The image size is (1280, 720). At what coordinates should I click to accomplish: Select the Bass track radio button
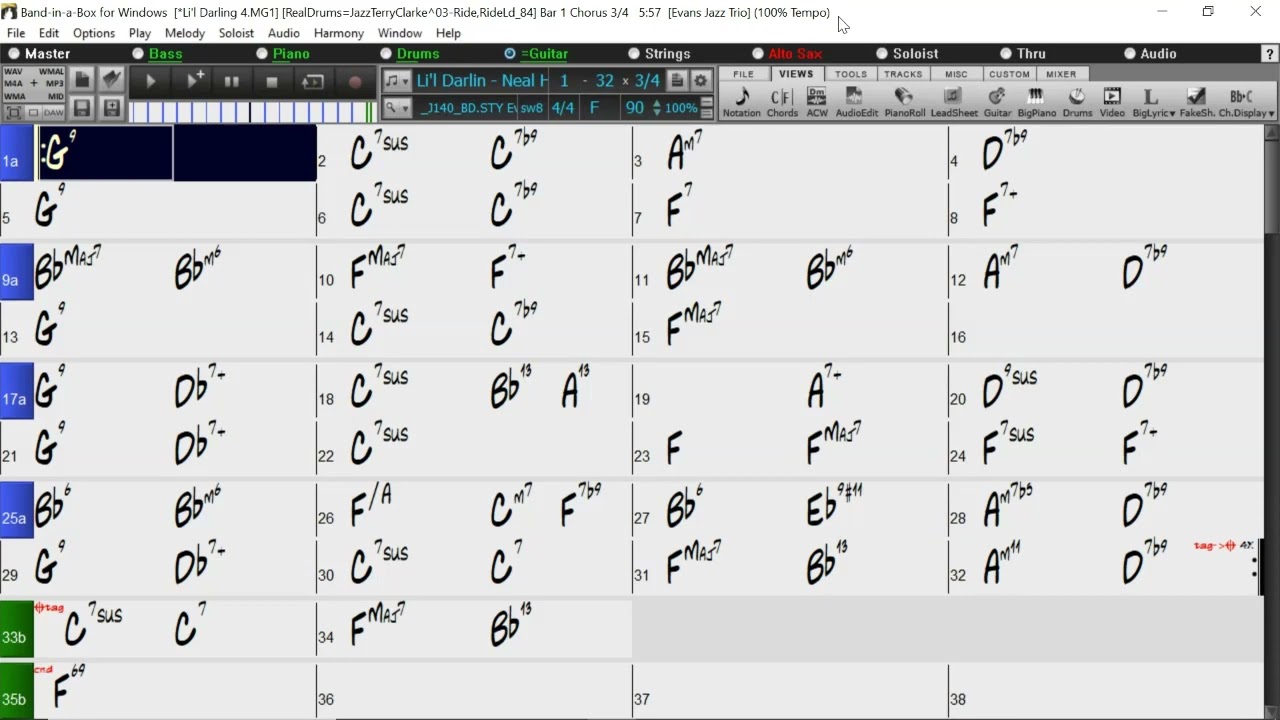[138, 54]
